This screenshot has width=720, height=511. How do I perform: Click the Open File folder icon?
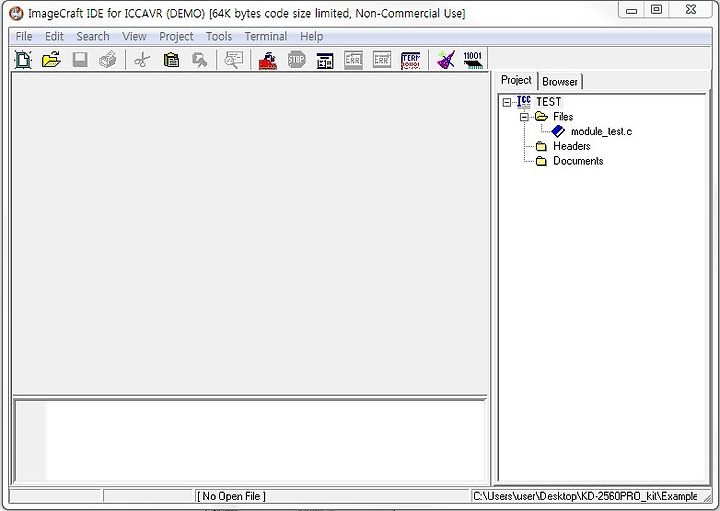click(x=51, y=60)
